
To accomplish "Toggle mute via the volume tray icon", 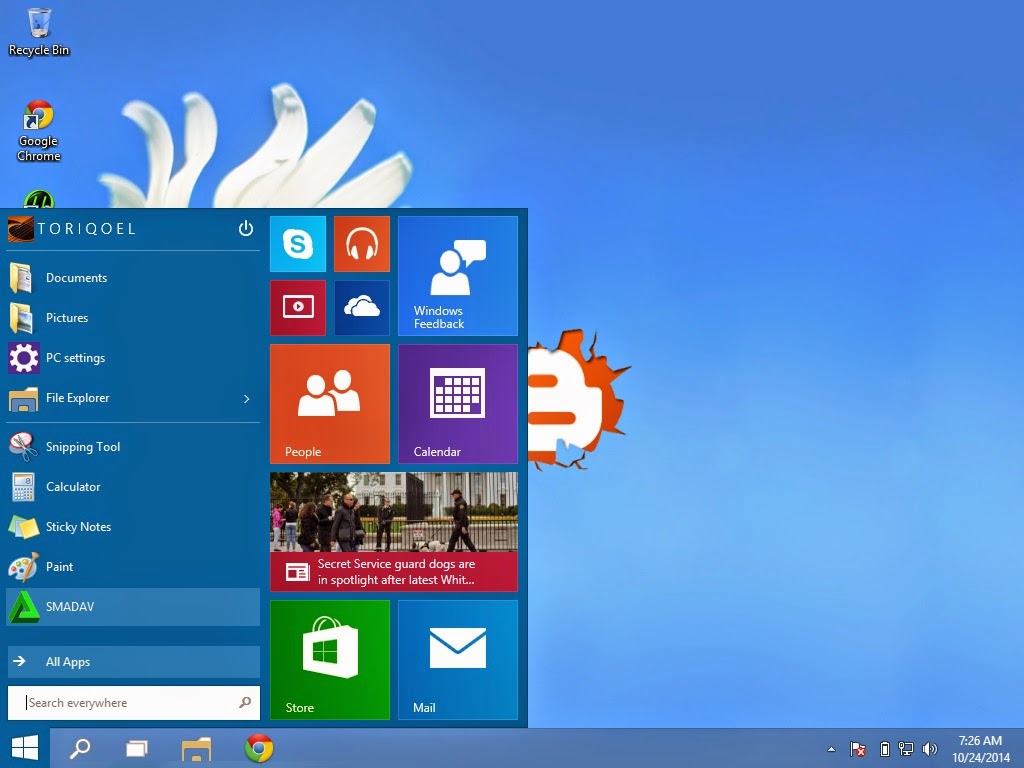I will point(929,748).
